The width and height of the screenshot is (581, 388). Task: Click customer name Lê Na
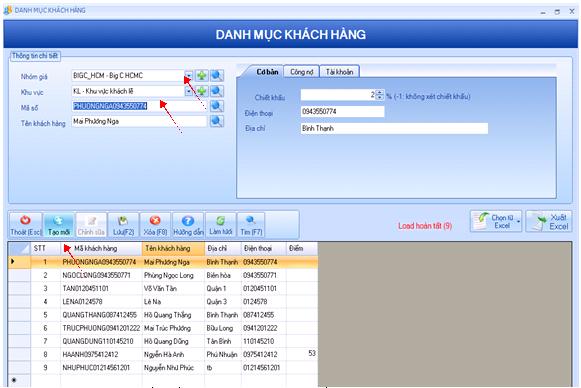(152, 302)
